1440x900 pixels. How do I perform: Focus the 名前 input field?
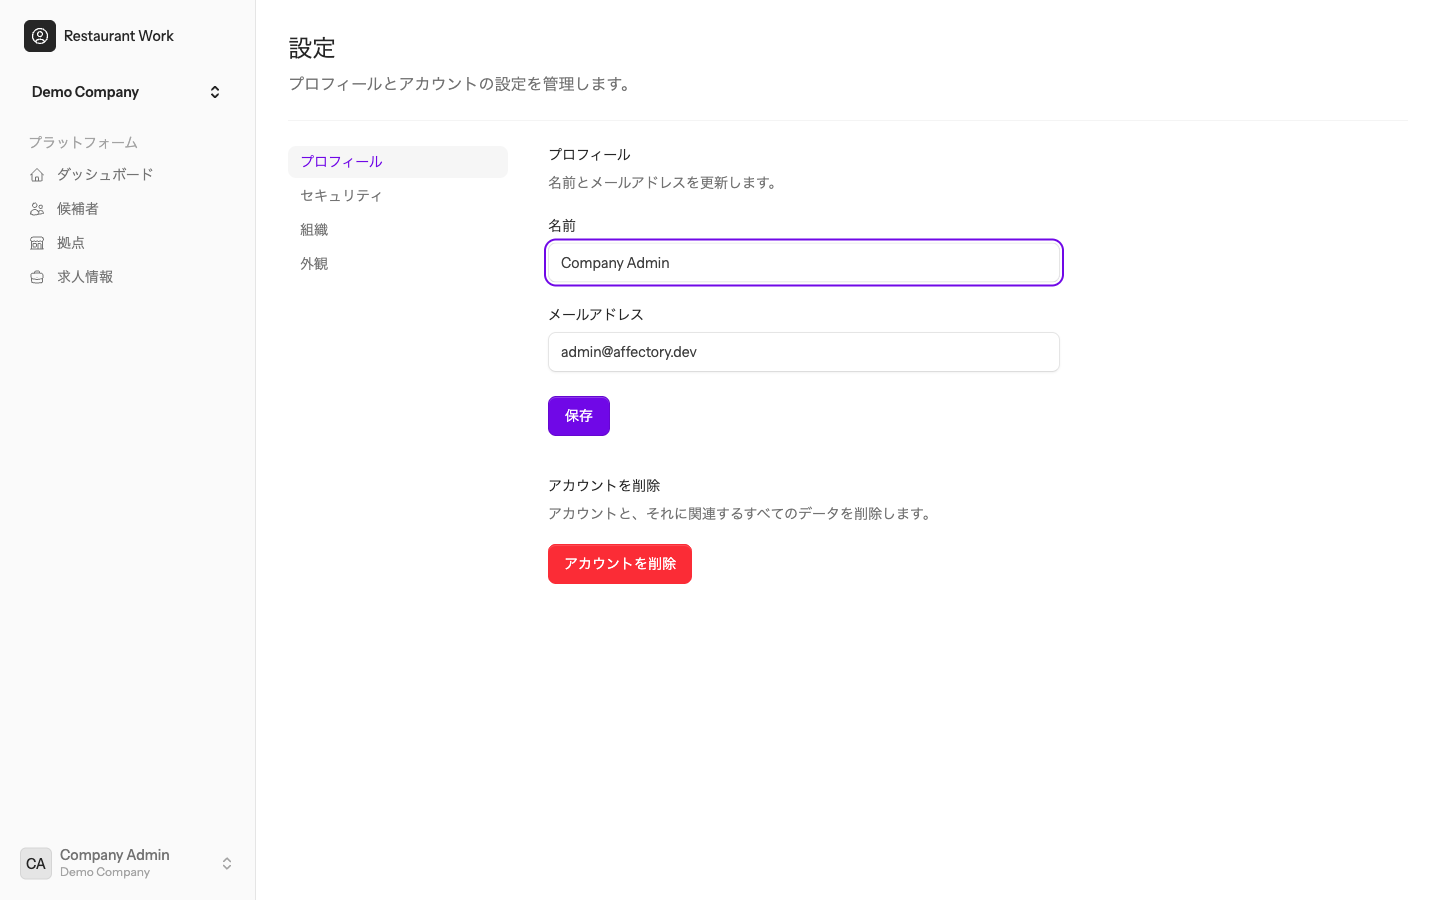(x=804, y=263)
